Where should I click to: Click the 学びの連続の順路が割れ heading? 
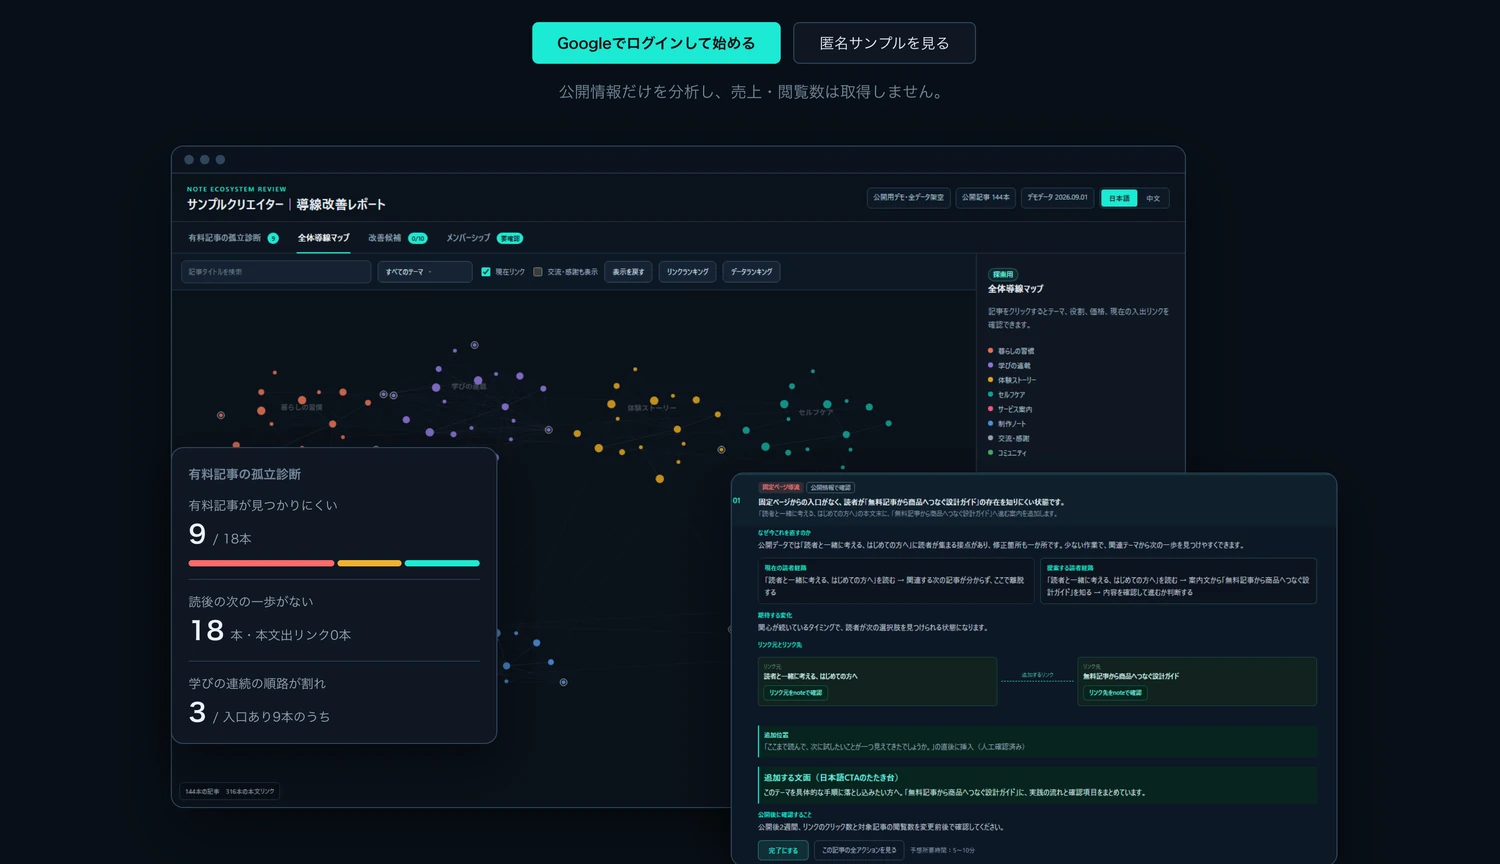tap(257, 684)
